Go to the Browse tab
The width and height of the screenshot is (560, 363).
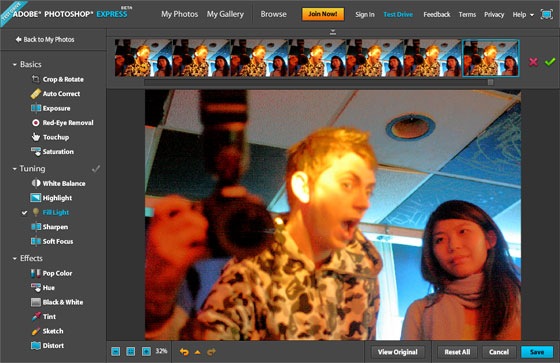pos(274,14)
